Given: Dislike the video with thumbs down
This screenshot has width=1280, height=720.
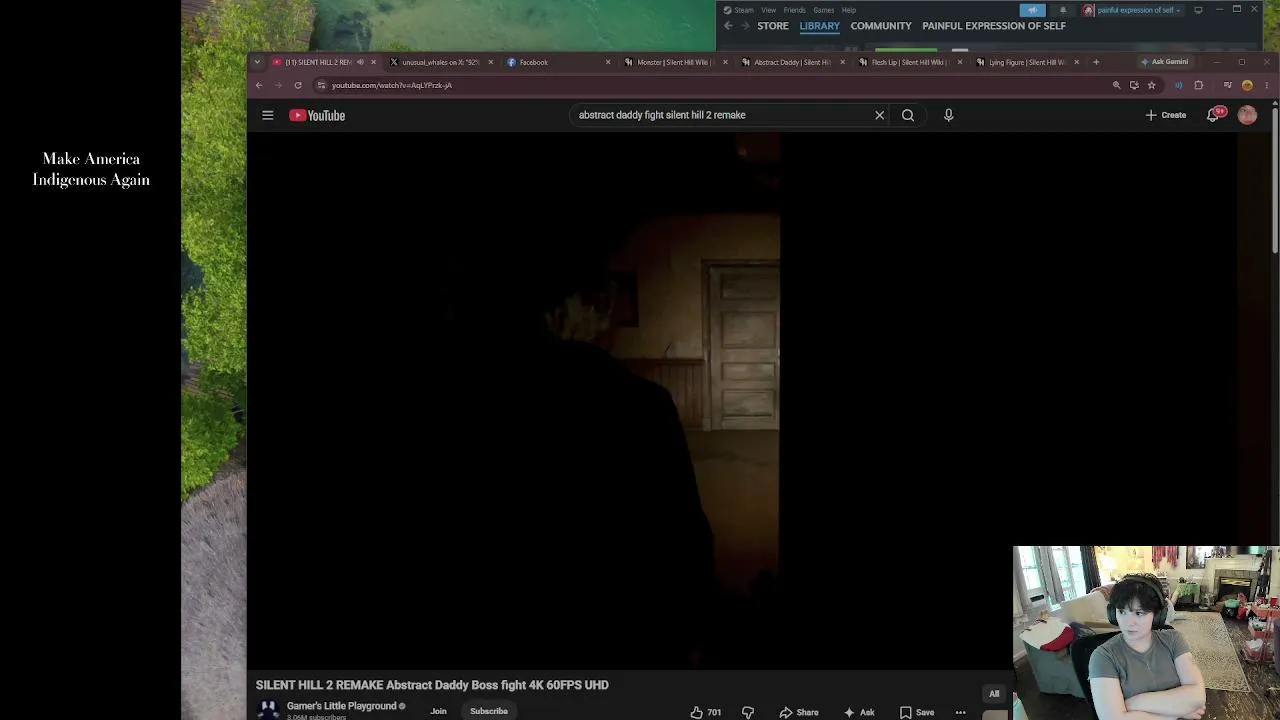Looking at the screenshot, I should 748,712.
